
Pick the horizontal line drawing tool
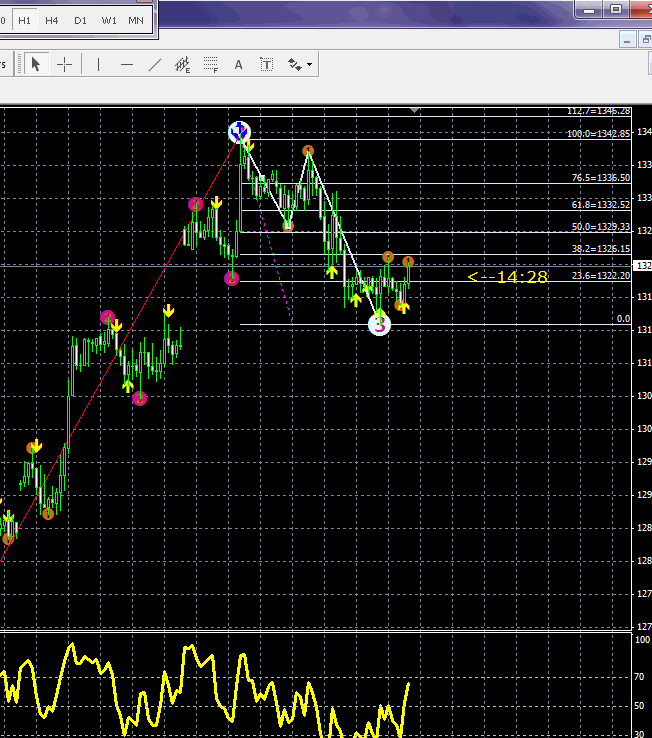coord(127,64)
